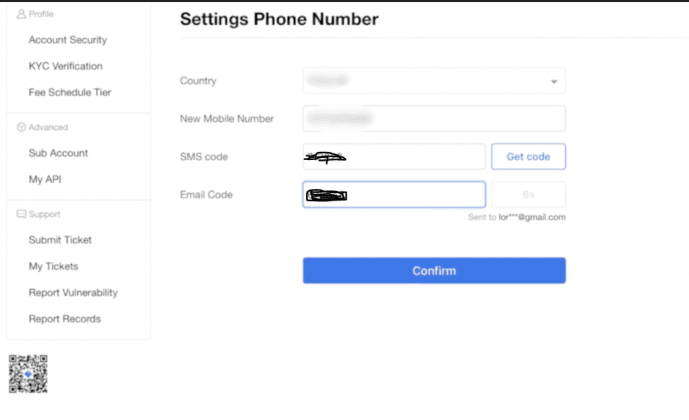Focus the New Mobile Number field
The height and width of the screenshot is (420, 689).
(x=434, y=119)
